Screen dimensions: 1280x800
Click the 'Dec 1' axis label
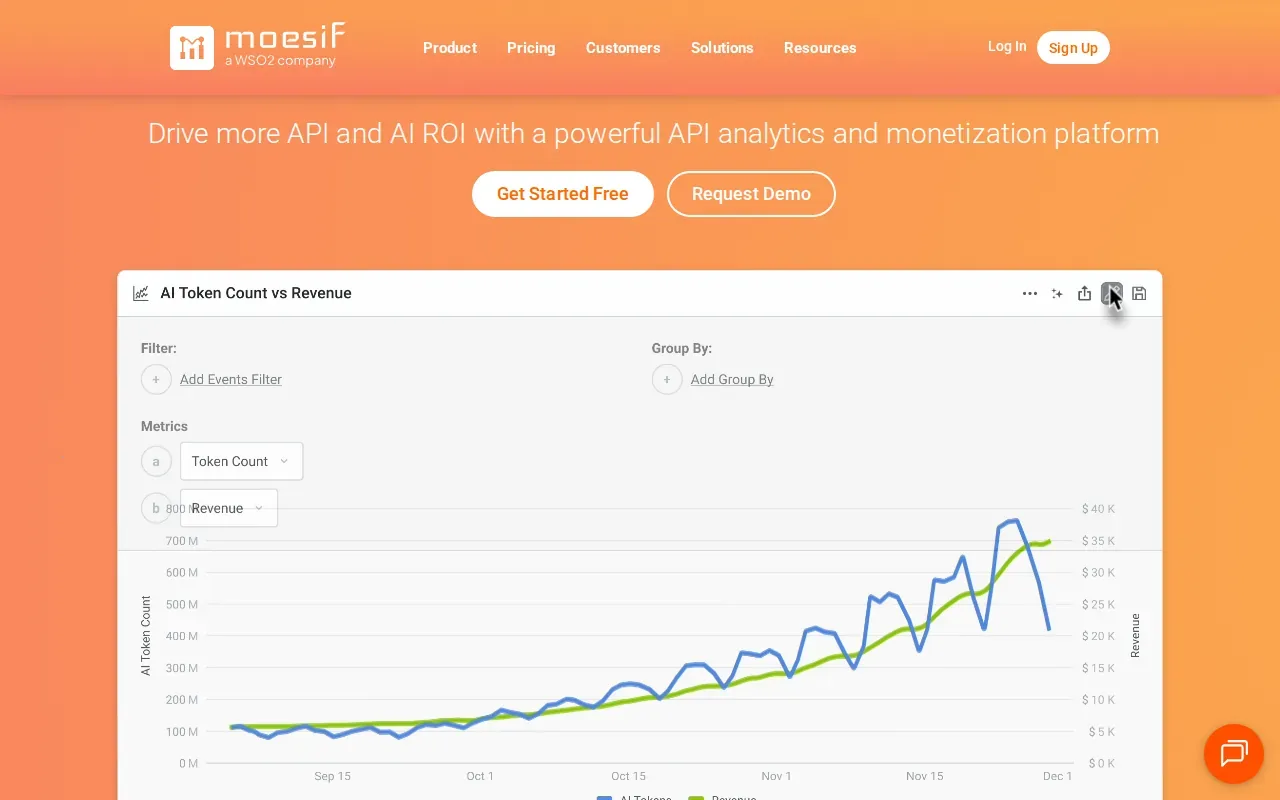click(1057, 776)
